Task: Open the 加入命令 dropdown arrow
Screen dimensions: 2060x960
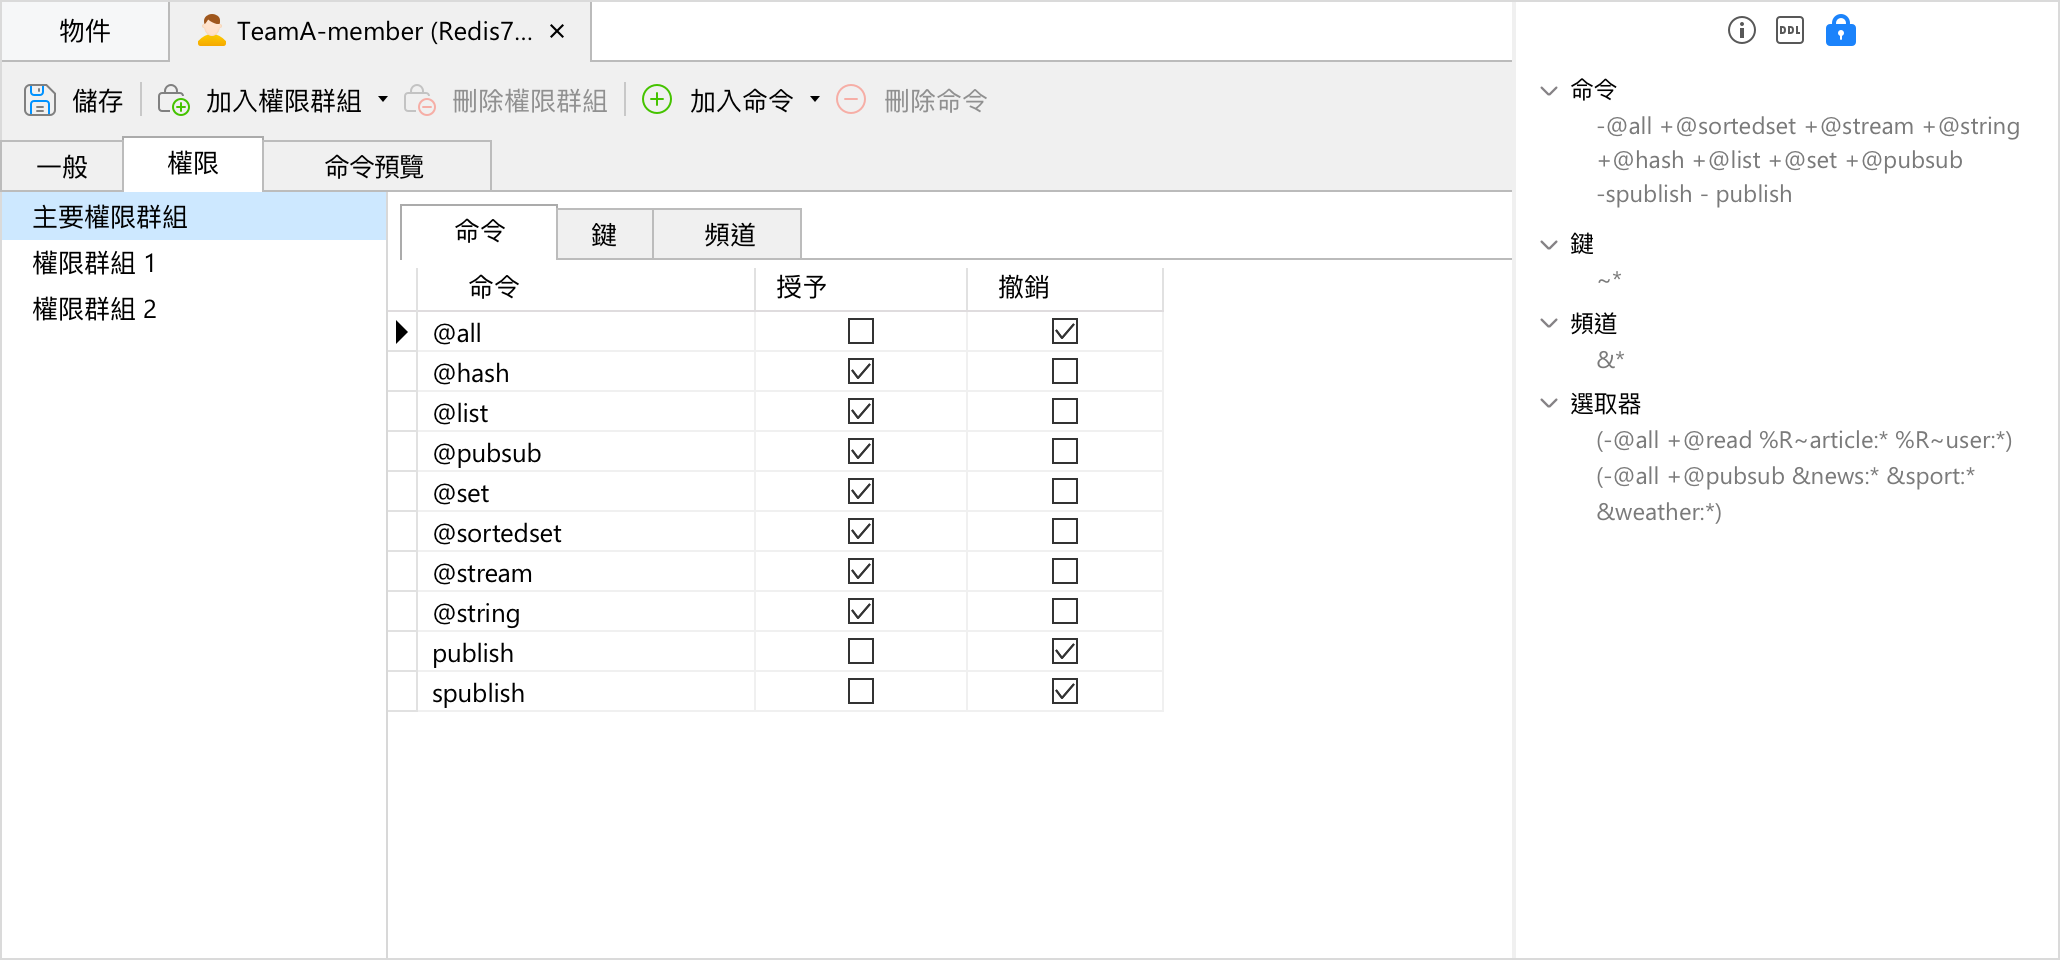Action: point(815,100)
